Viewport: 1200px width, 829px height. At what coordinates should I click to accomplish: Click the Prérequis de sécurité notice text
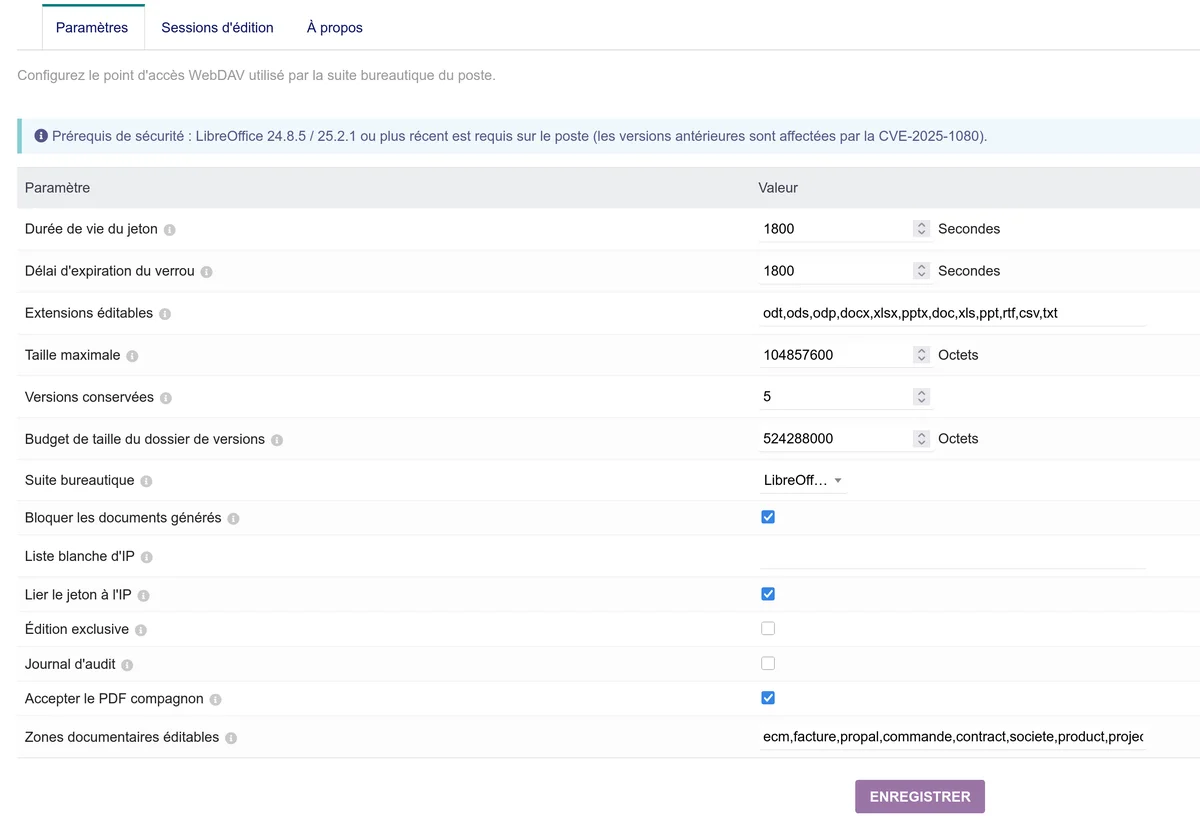tap(520, 136)
